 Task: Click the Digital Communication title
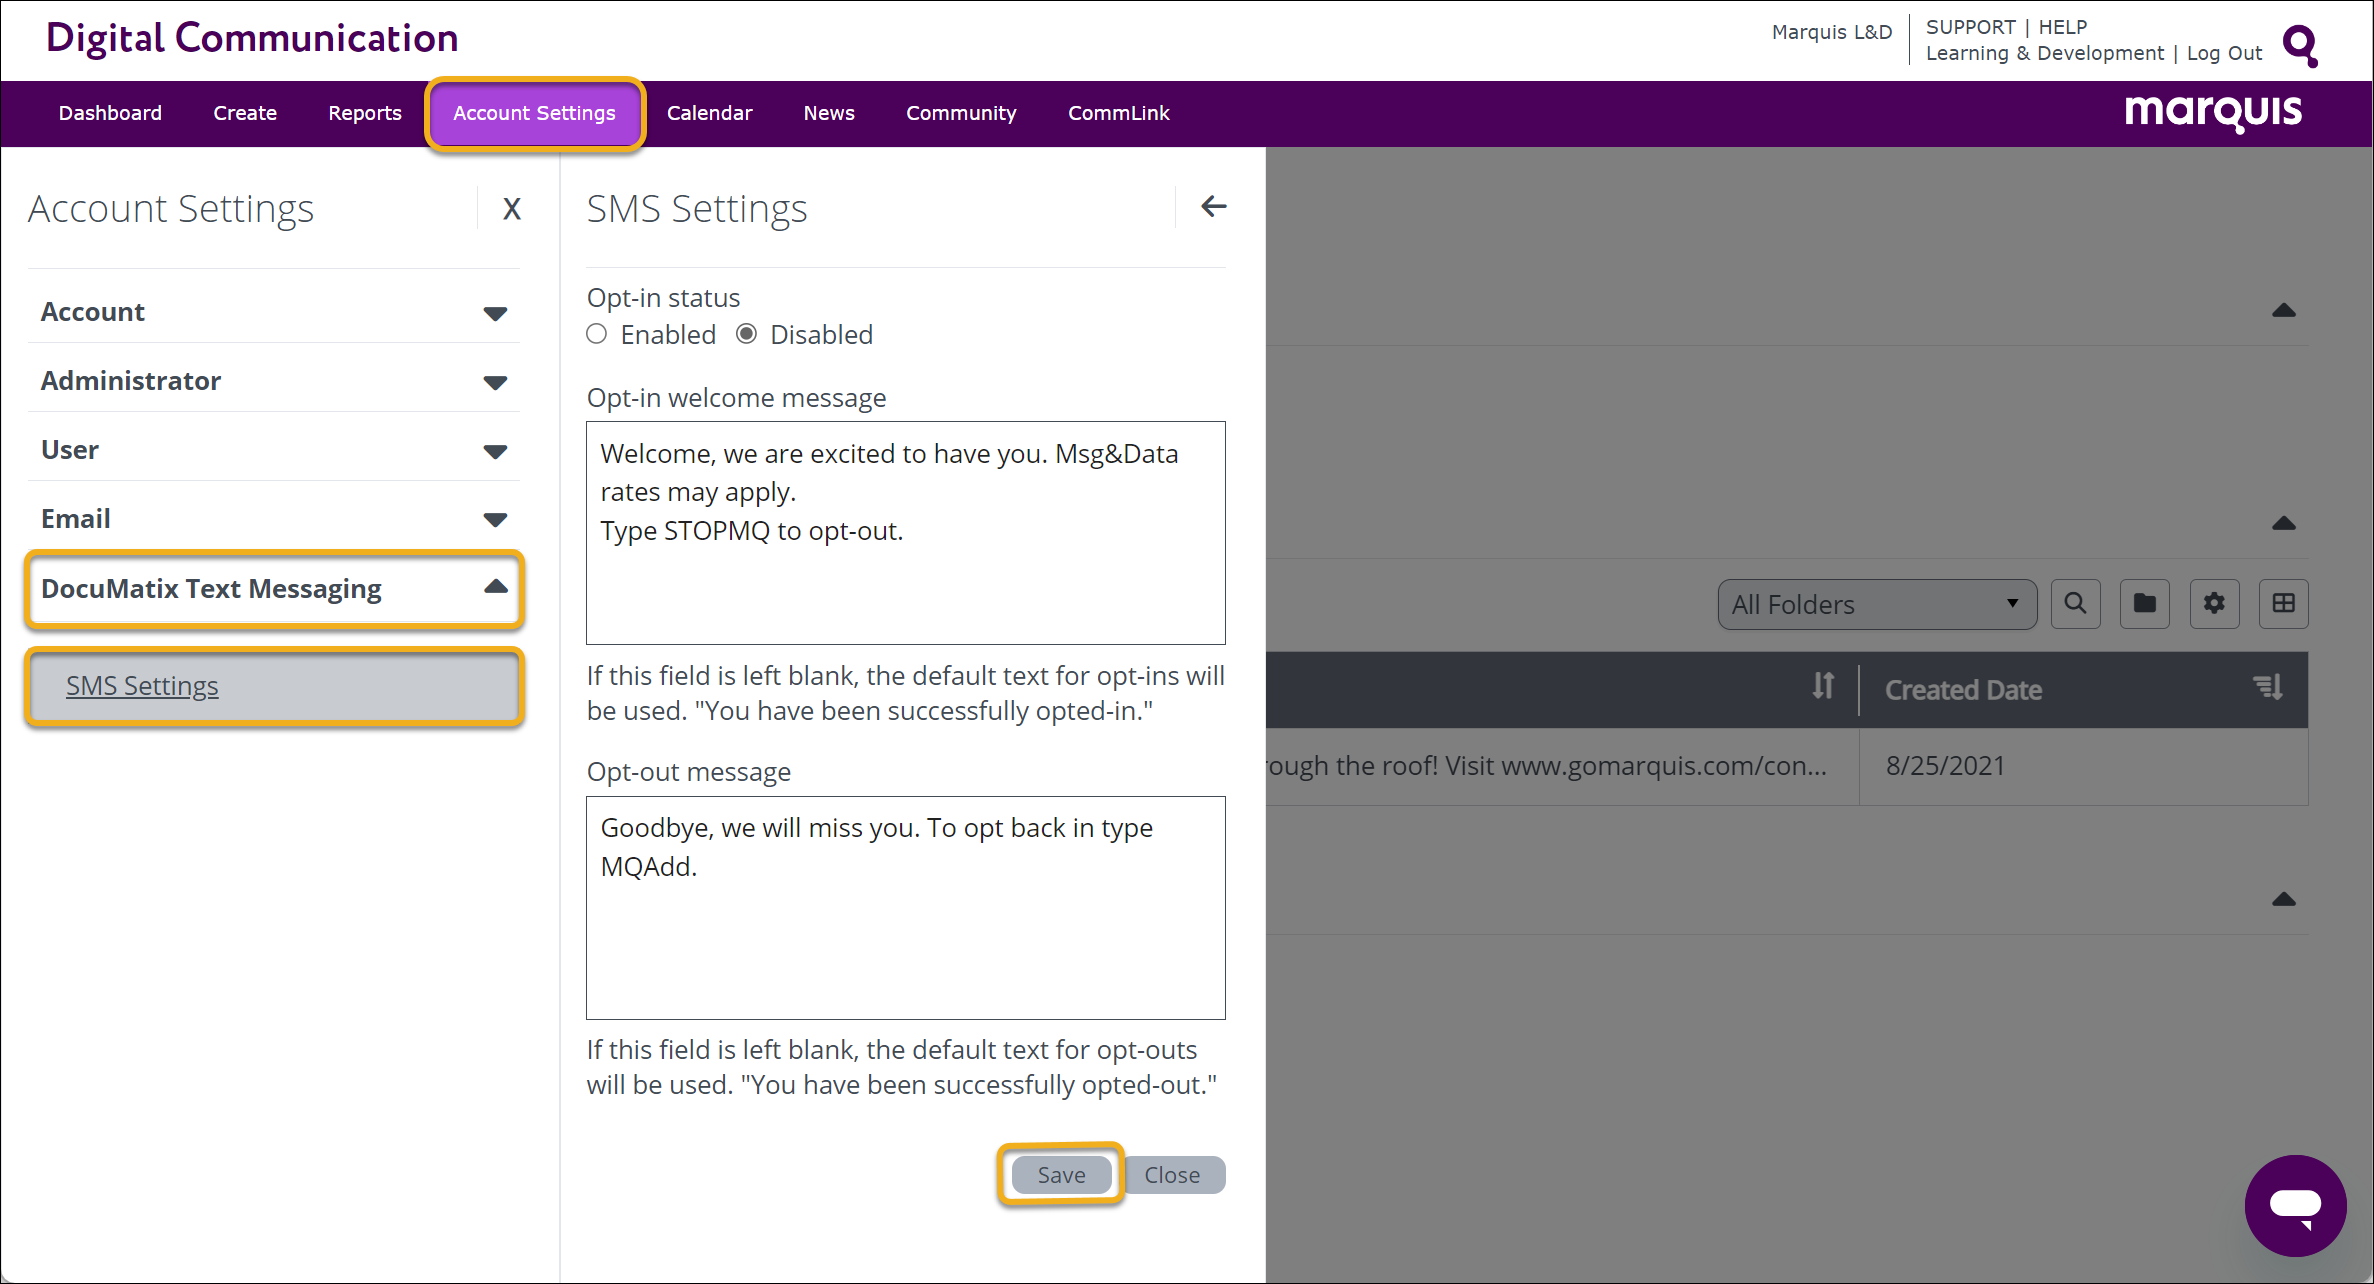coord(252,38)
